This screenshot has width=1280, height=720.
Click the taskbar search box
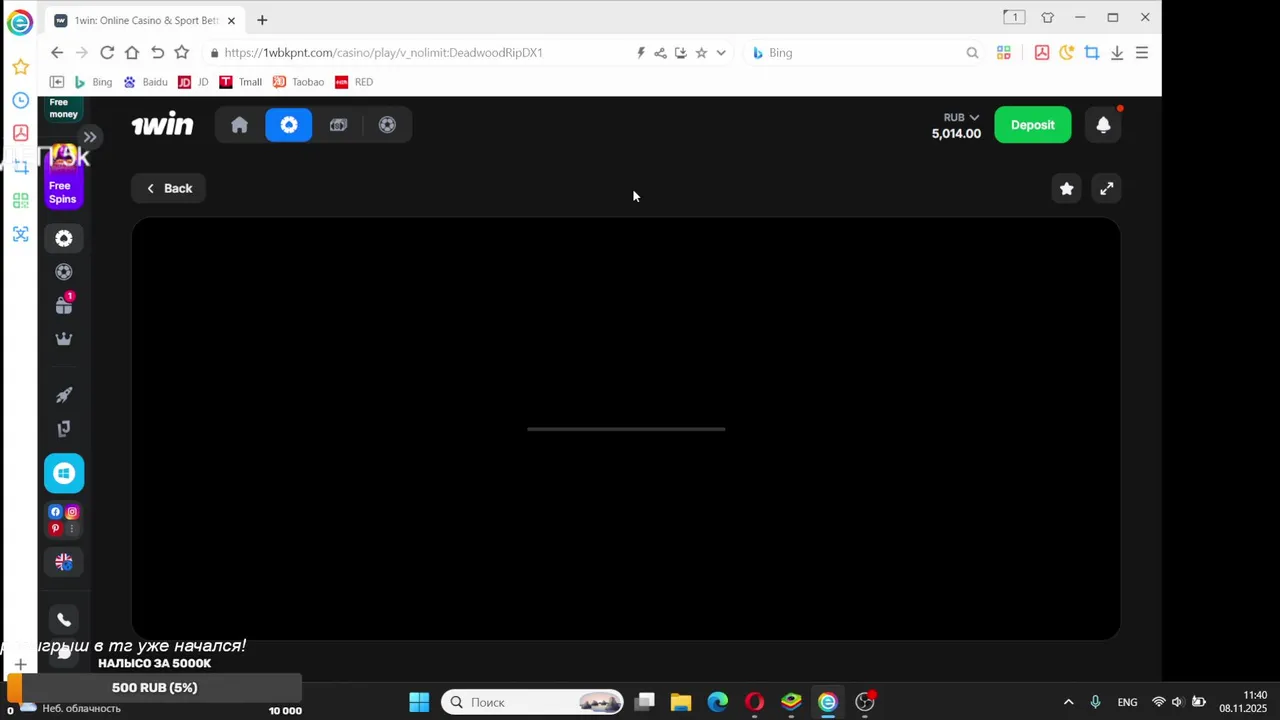click(x=532, y=702)
